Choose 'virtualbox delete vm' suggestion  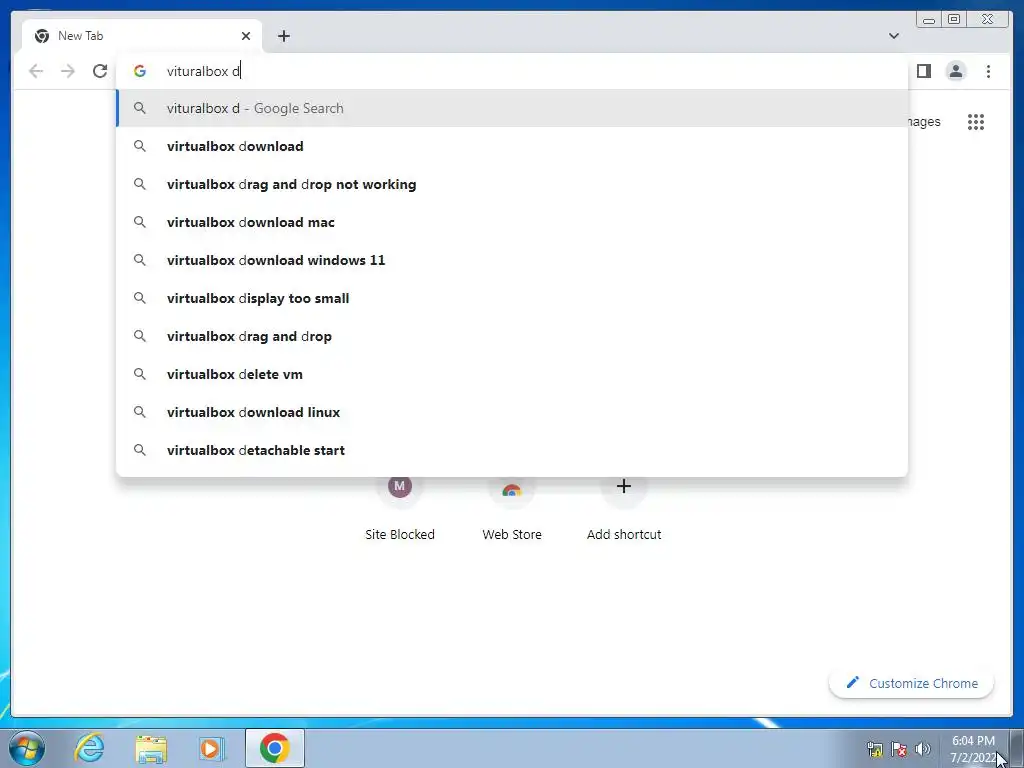coord(512,374)
